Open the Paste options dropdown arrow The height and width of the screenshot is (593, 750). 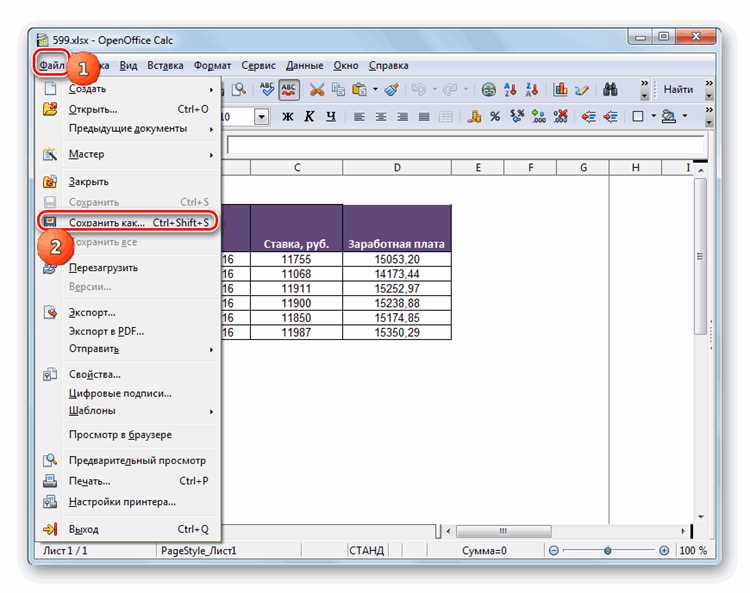point(375,89)
